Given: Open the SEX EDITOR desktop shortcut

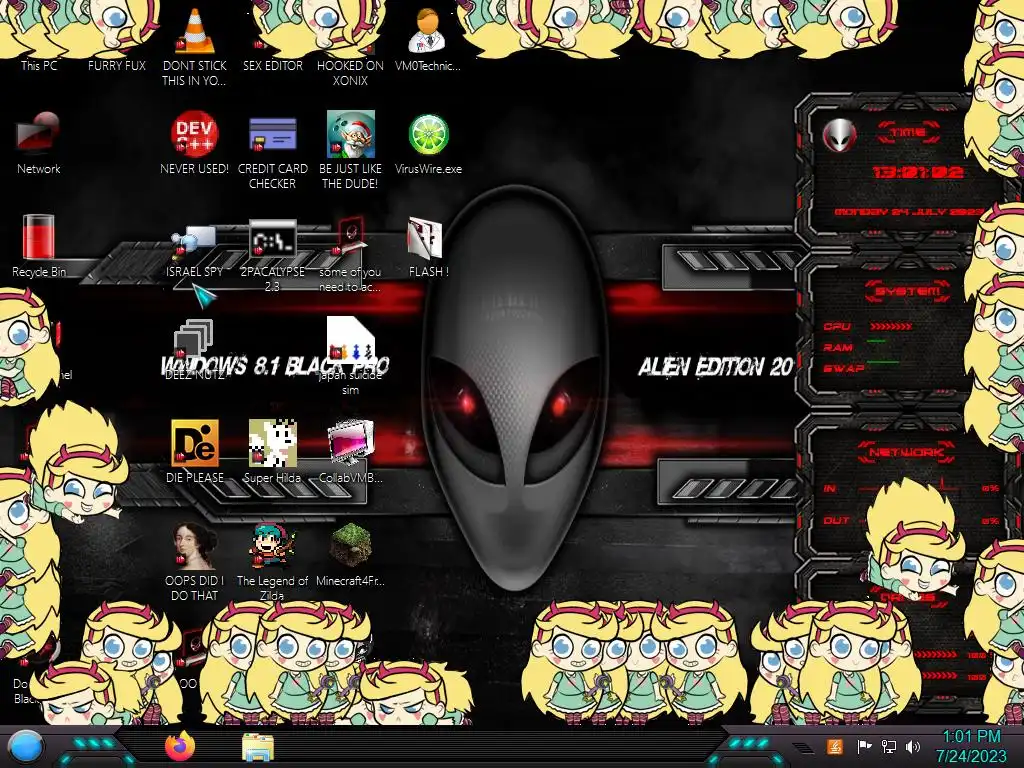Looking at the screenshot, I should [272, 65].
